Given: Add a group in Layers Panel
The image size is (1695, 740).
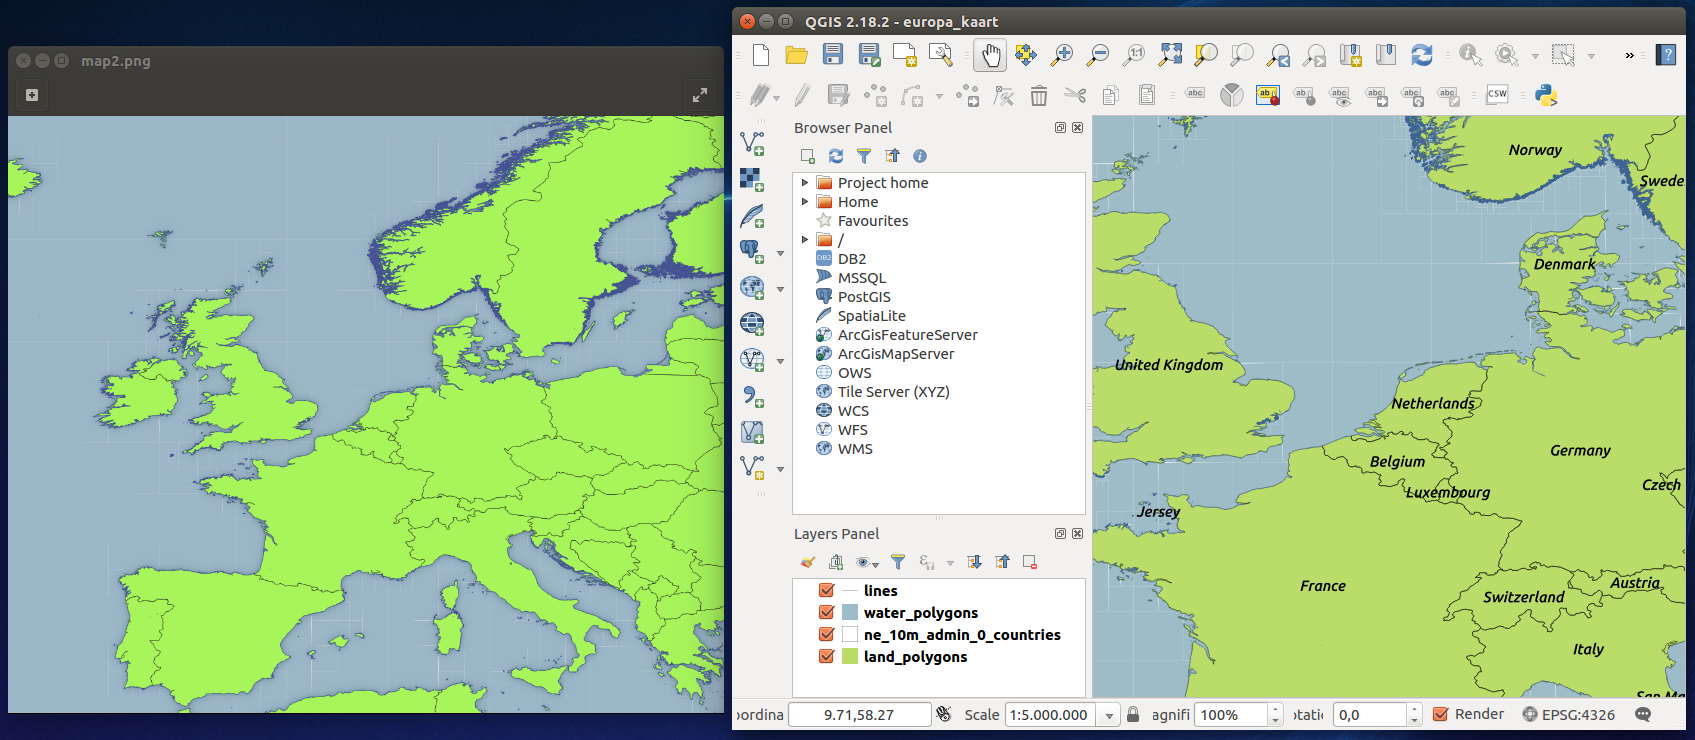Looking at the screenshot, I should click(836, 562).
